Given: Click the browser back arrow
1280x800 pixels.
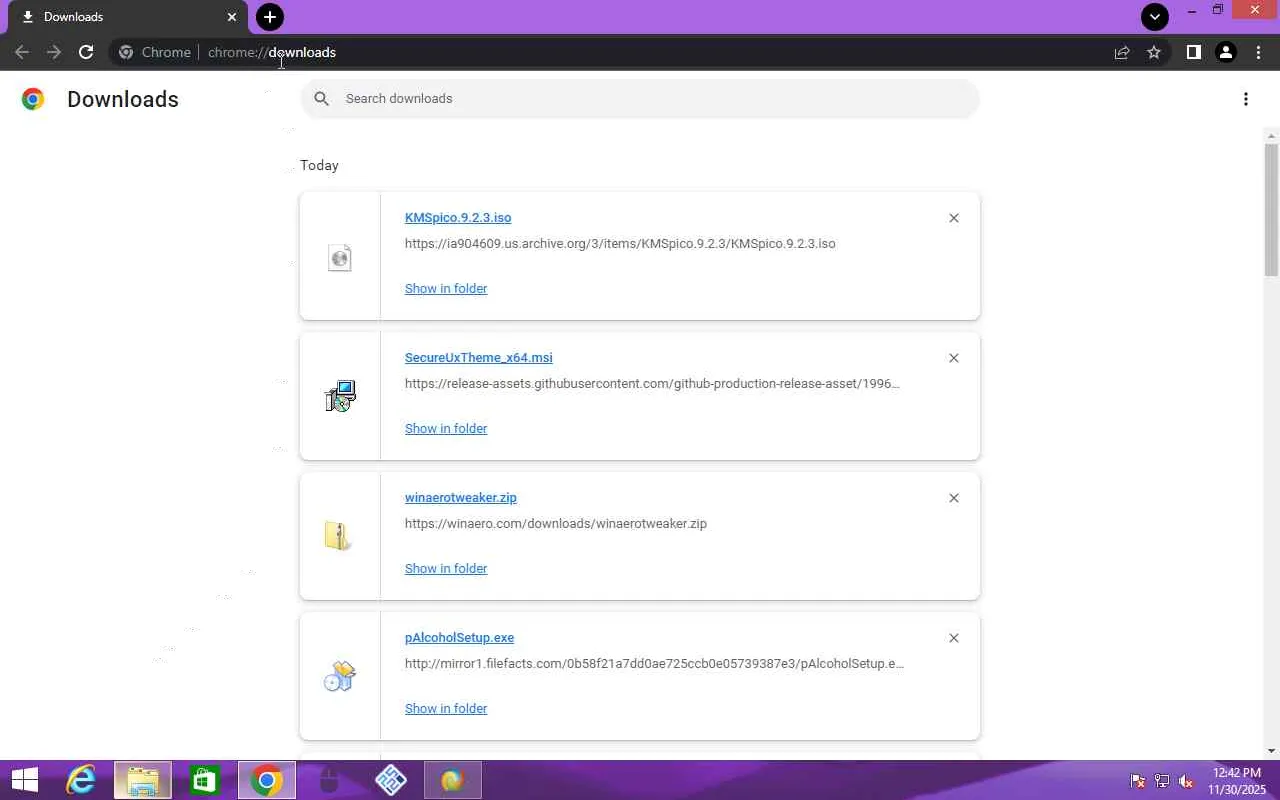Looking at the screenshot, I should tap(22, 52).
